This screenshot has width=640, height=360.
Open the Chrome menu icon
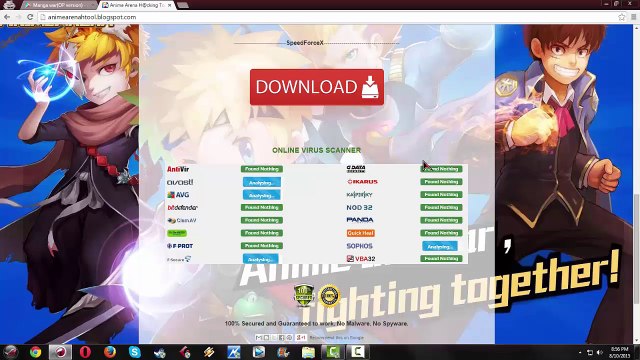[633, 17]
